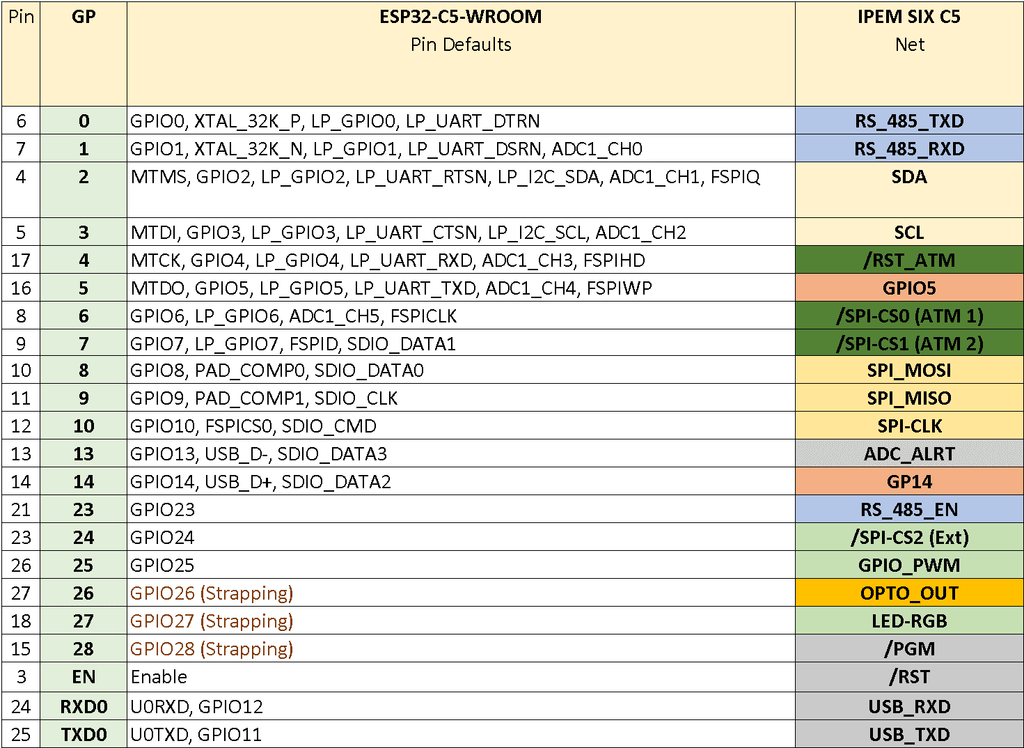The image size is (1024, 748).
Task: Select the U0RXD, GPIO12 cell
Action: tap(461, 706)
